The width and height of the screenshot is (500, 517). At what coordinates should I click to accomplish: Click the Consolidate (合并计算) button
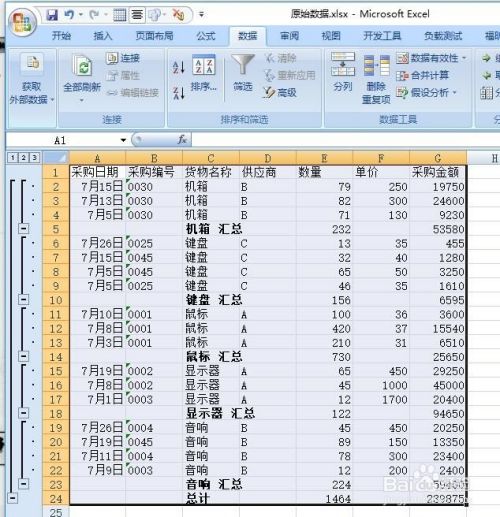click(423, 75)
